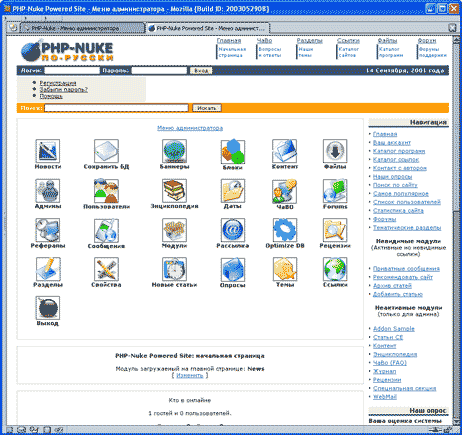462x435 pixels.
Task: Open Архив статей link
Action: pyautogui.click(x=392, y=286)
